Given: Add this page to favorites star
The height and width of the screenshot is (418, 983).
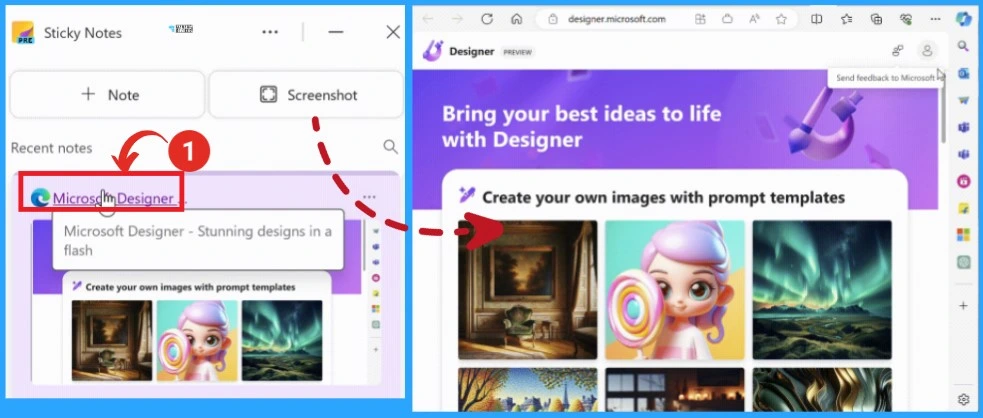Looking at the screenshot, I should click(x=781, y=19).
